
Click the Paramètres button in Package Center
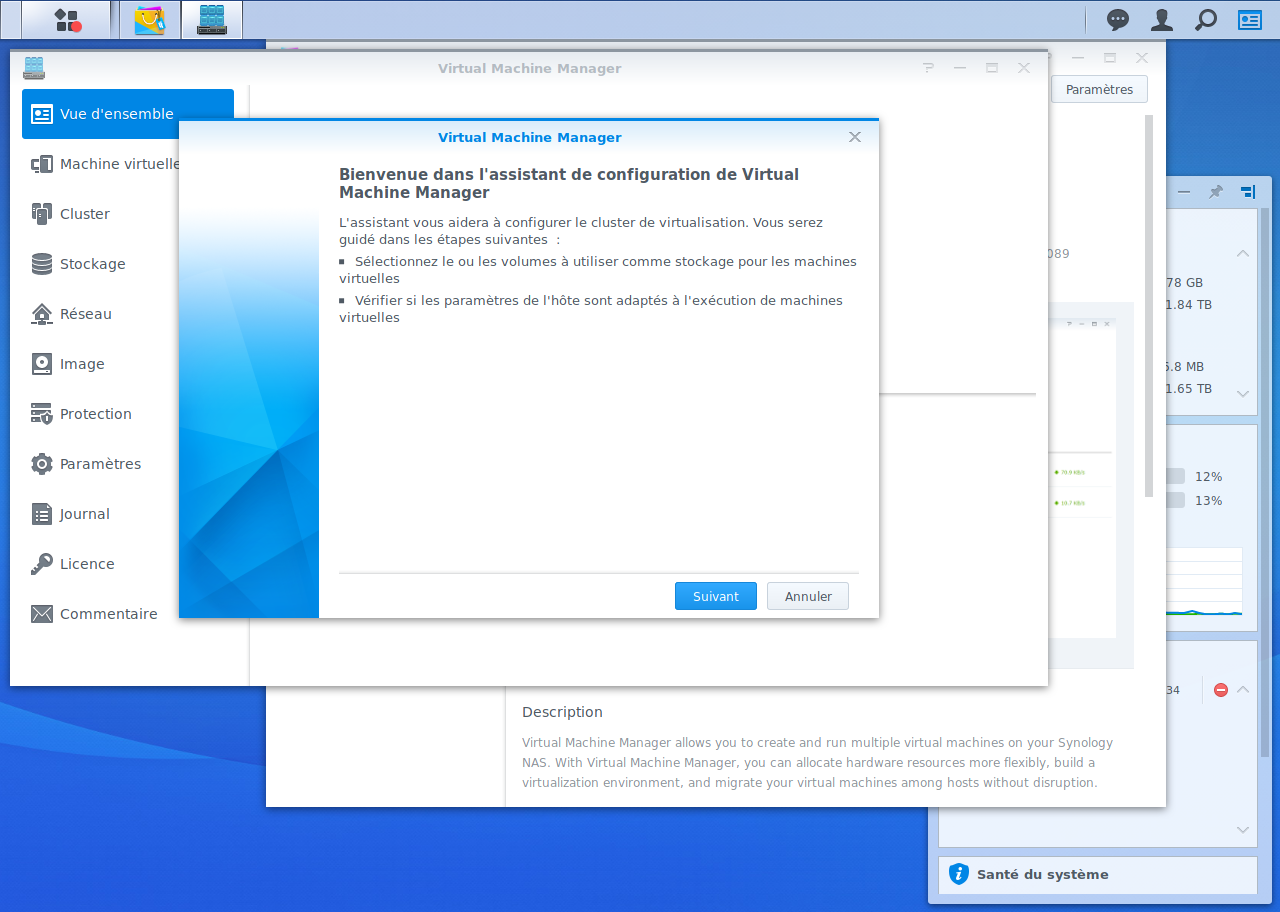click(1099, 89)
